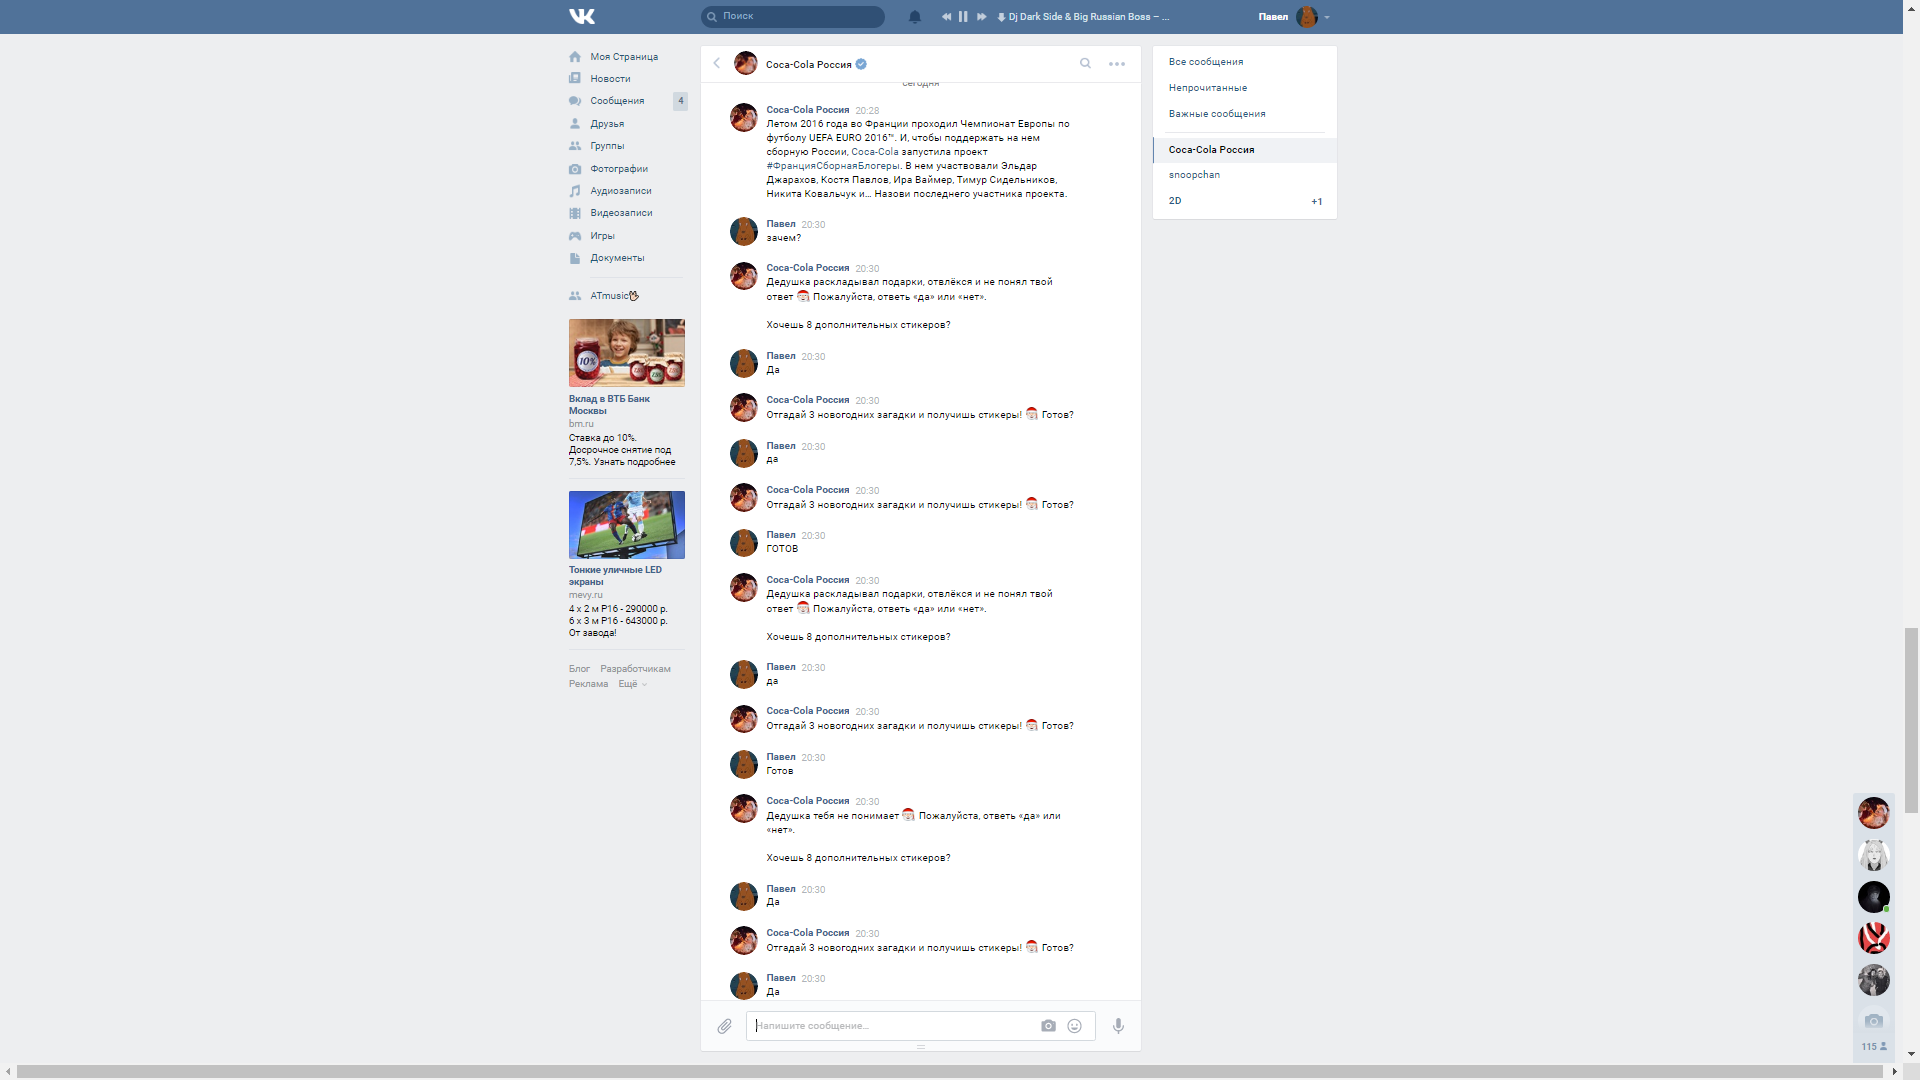Open online friends count 115
1920x1080 pixels.
point(1873,1047)
